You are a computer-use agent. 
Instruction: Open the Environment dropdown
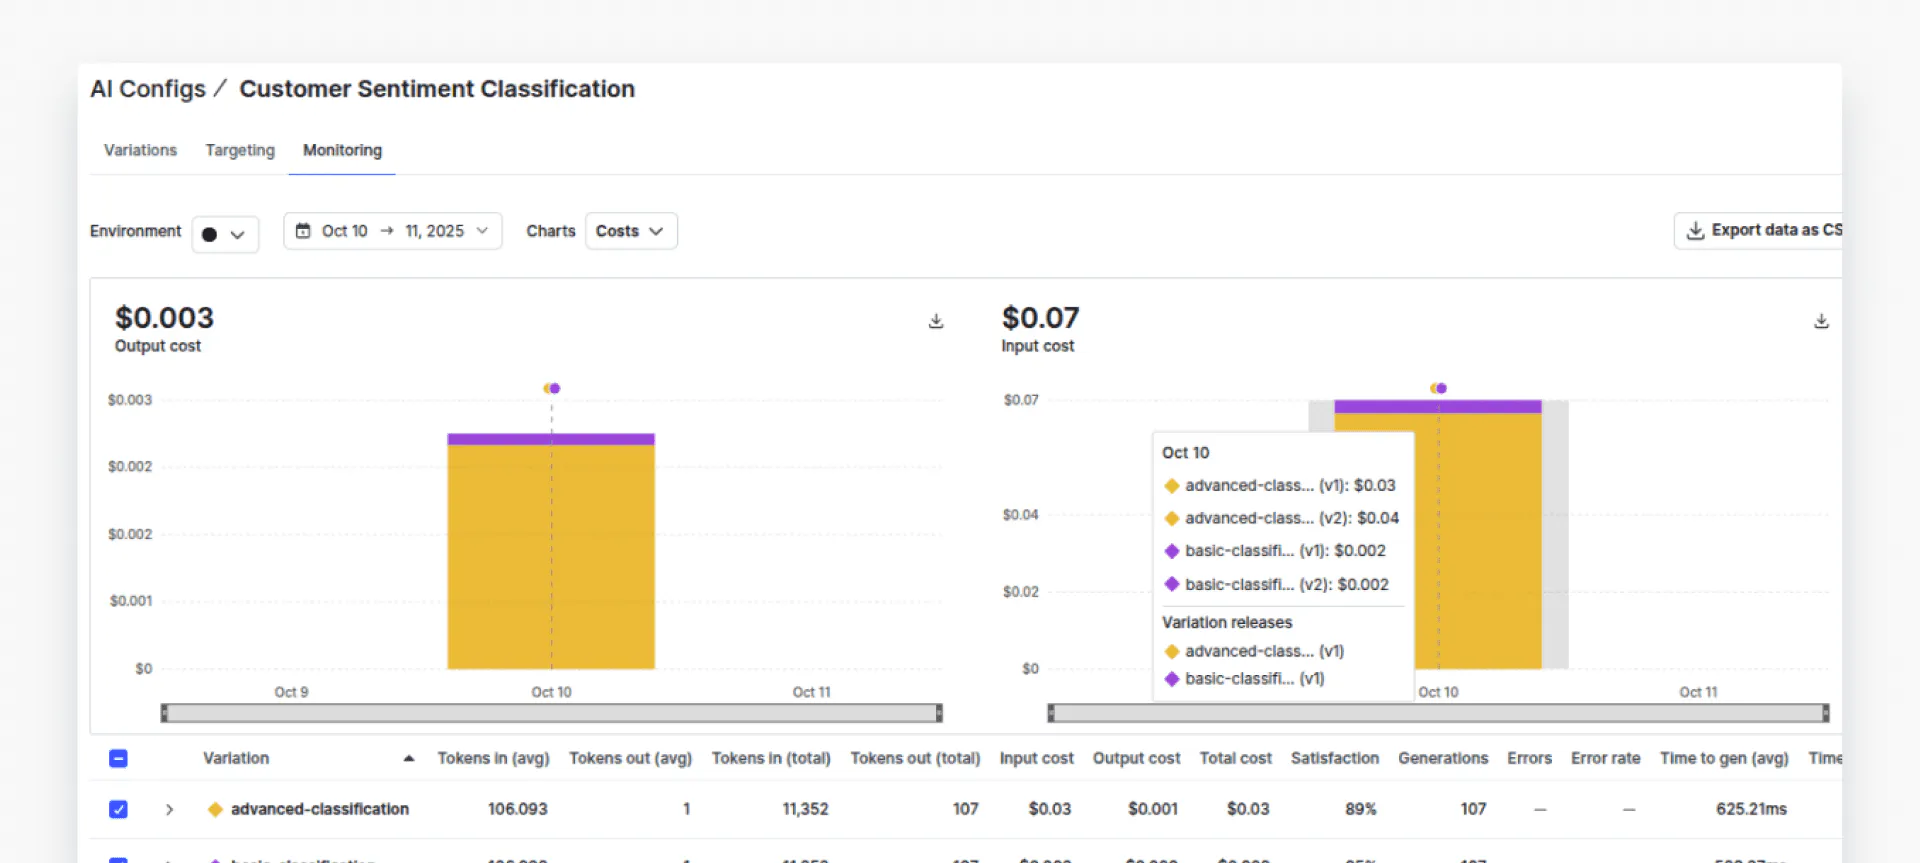tap(225, 234)
